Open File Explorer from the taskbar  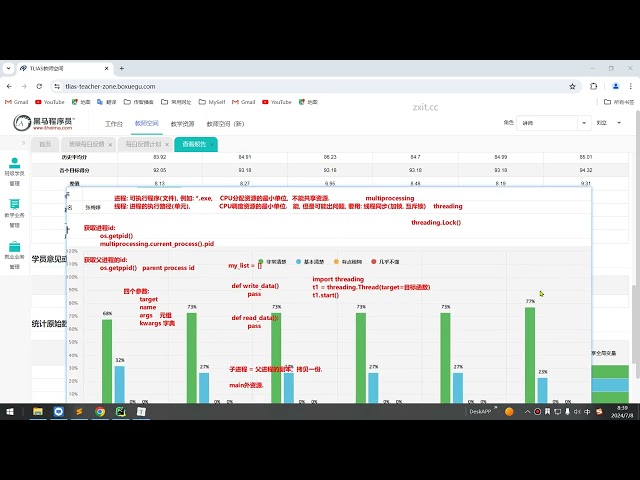(x=38, y=411)
